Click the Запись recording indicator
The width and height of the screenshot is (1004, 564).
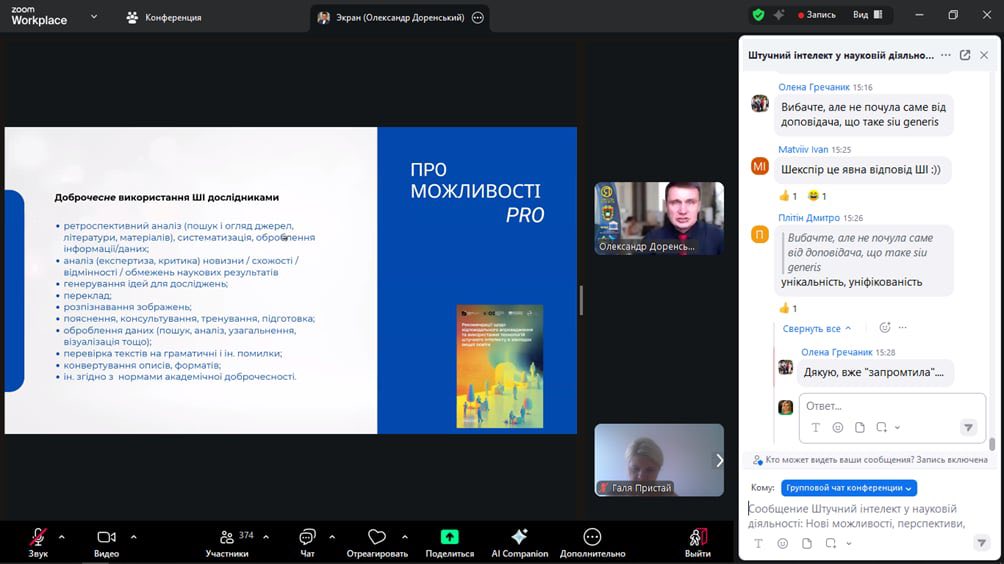click(x=817, y=15)
